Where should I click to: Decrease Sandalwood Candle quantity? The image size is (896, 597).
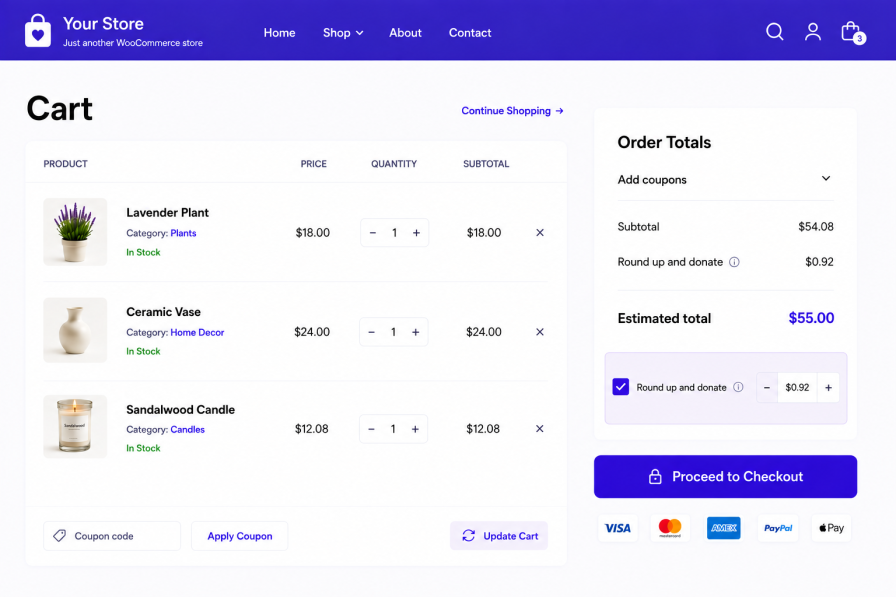371,428
